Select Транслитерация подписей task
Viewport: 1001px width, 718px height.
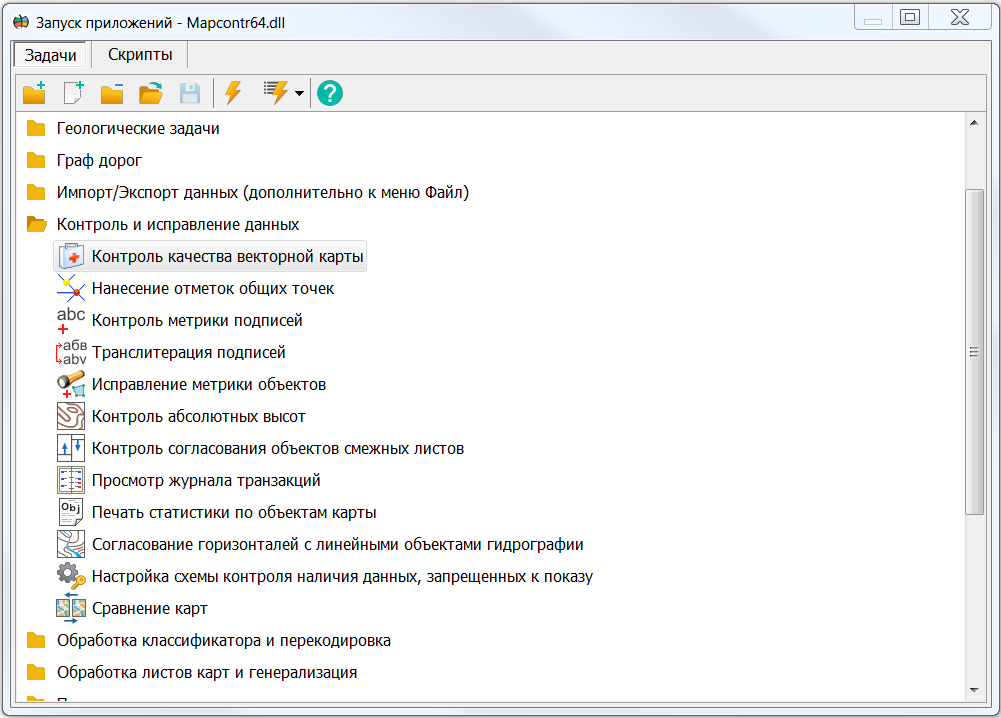point(188,352)
